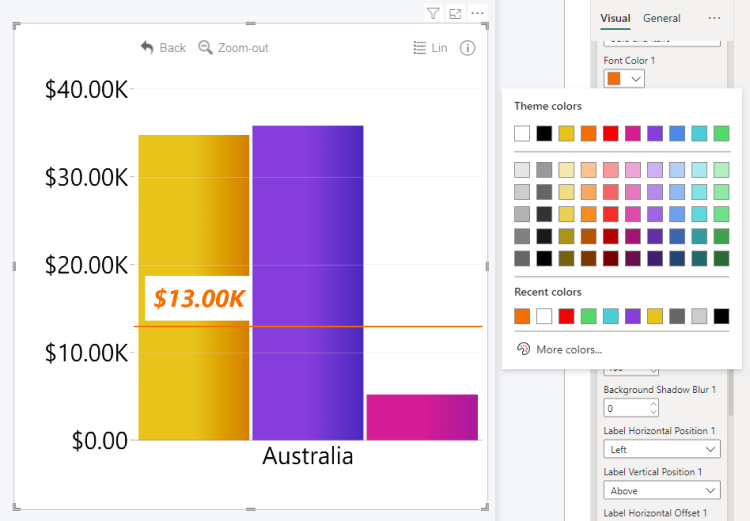Pick the white swatch in Theme colors
Screen dimensions: 750x521
tap(522, 133)
